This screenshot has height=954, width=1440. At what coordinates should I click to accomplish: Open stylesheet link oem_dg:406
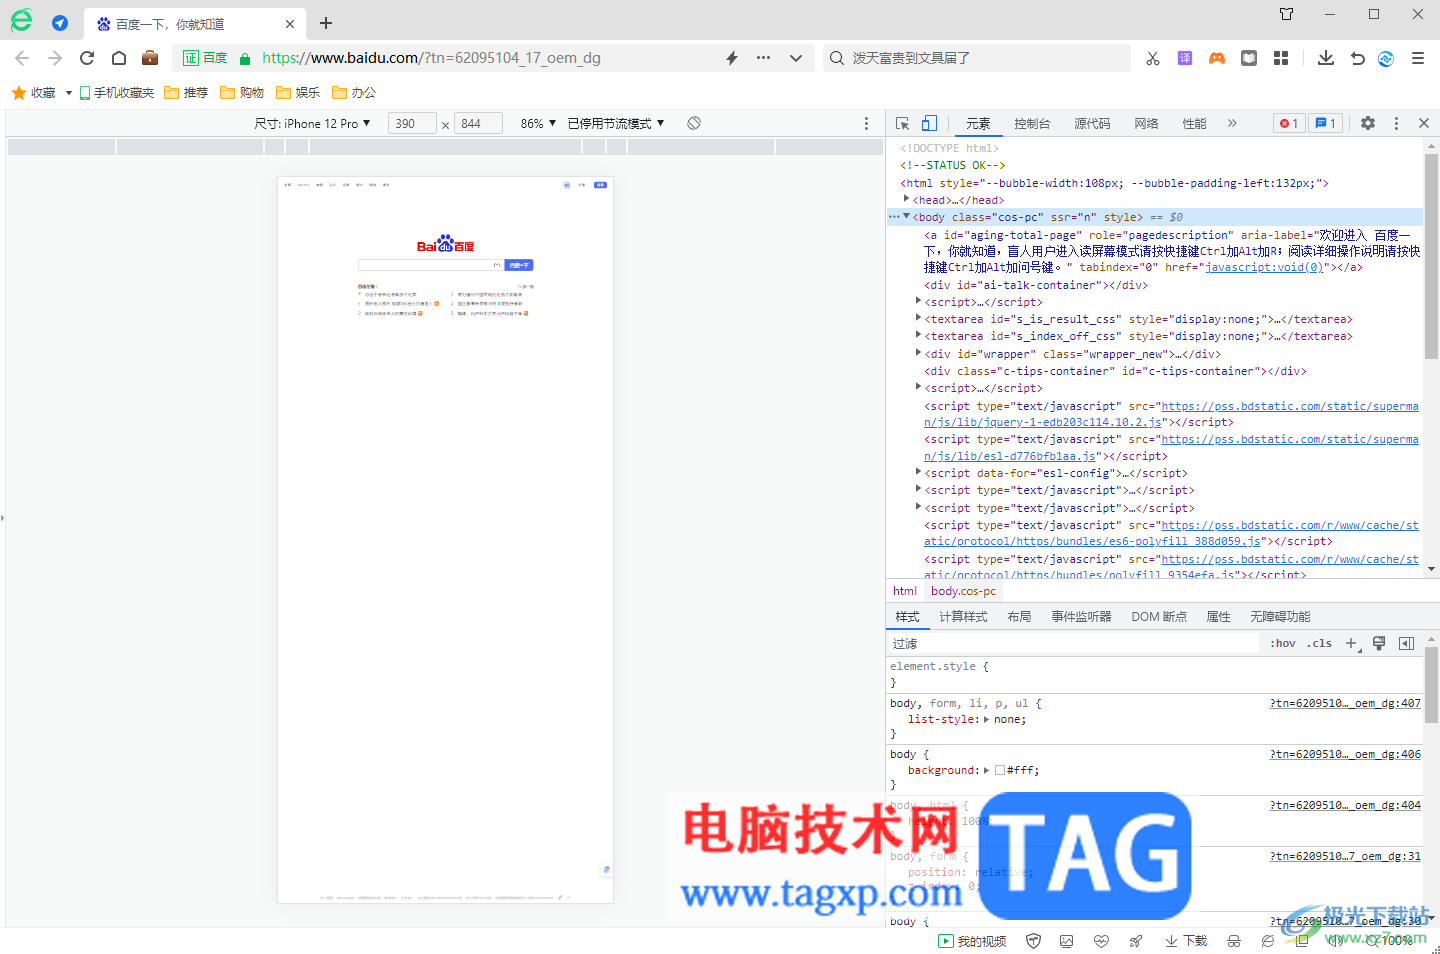[1345, 754]
